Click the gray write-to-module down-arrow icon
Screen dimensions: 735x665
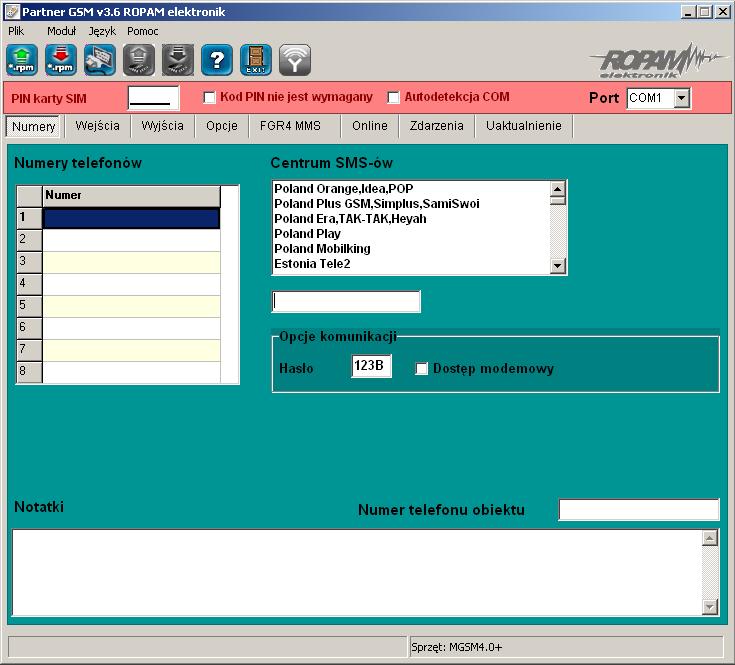[x=178, y=60]
